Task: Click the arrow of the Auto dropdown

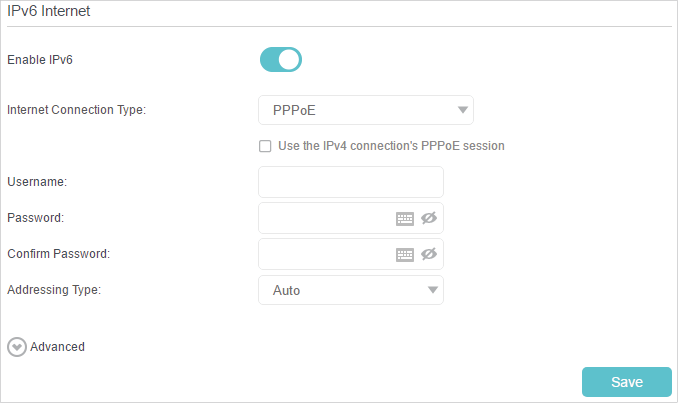Action: (x=432, y=290)
